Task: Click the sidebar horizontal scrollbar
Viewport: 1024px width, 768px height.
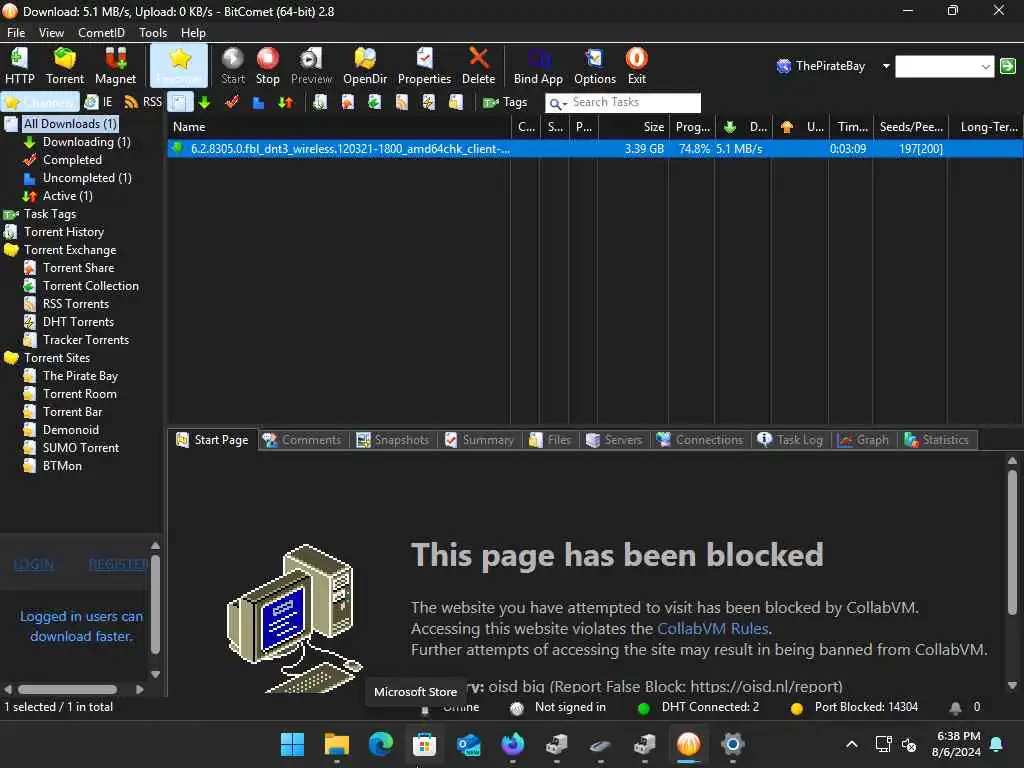Action: point(68,689)
